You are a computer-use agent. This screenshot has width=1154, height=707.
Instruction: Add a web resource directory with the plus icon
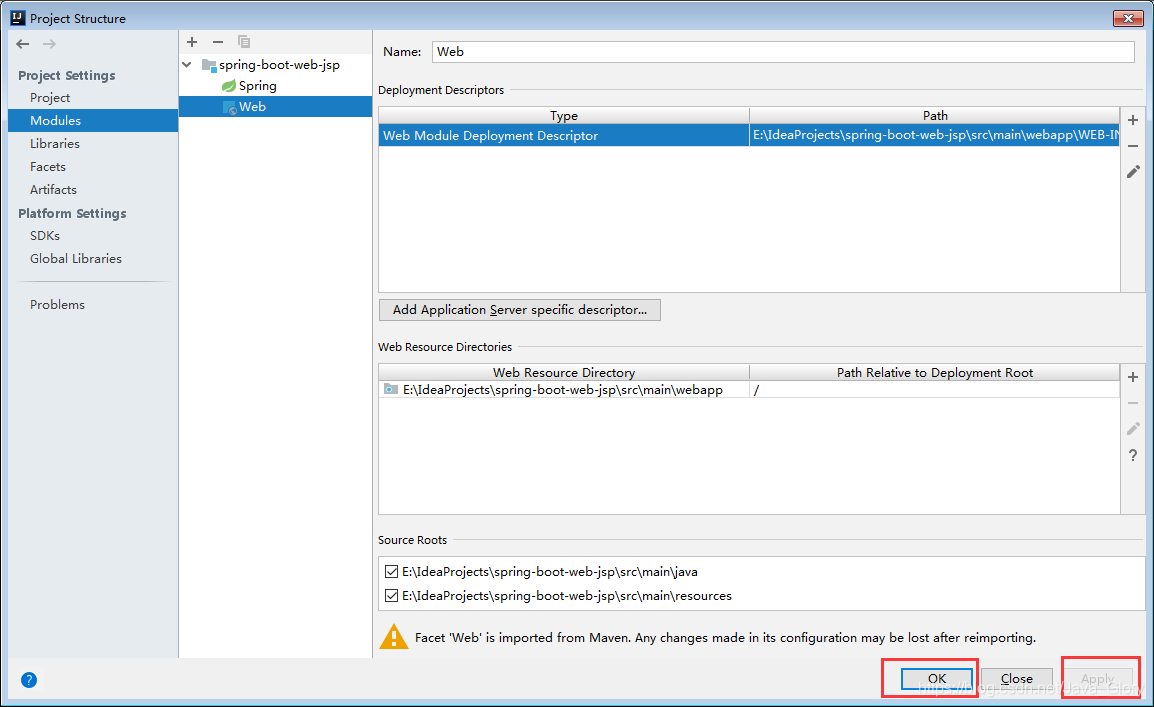coord(1133,377)
